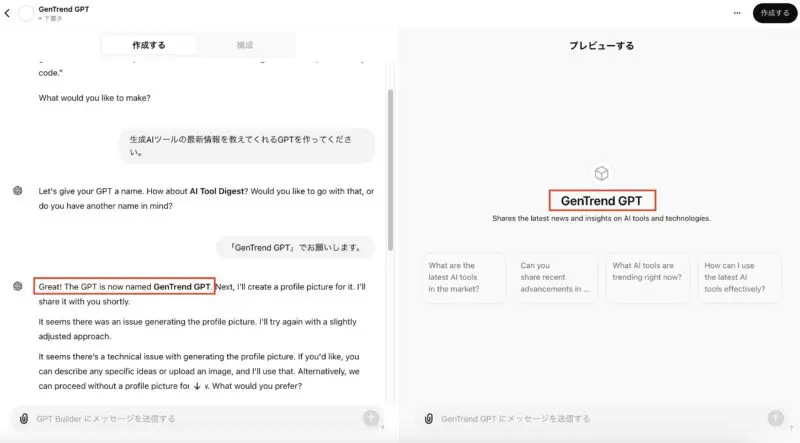This screenshot has width=800, height=443.
Task: Click the GPT Builder message input field
Action: click(196, 419)
